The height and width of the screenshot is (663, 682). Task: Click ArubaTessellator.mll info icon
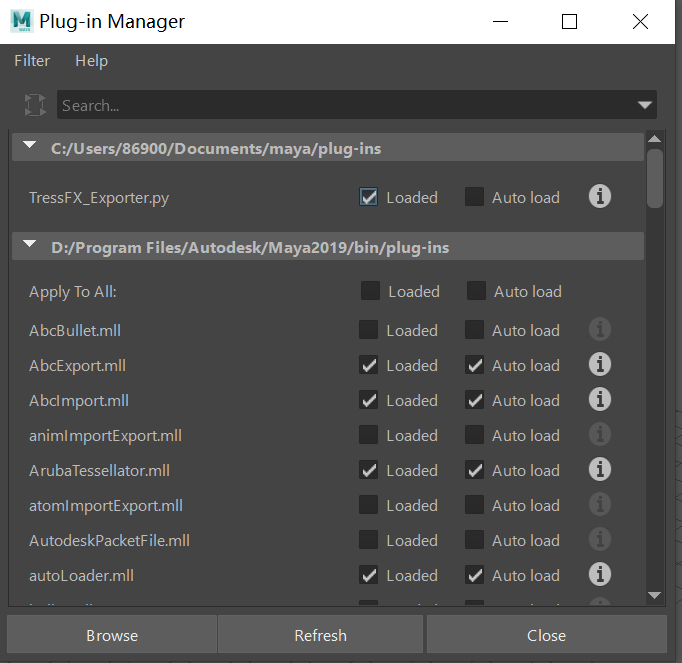point(599,470)
